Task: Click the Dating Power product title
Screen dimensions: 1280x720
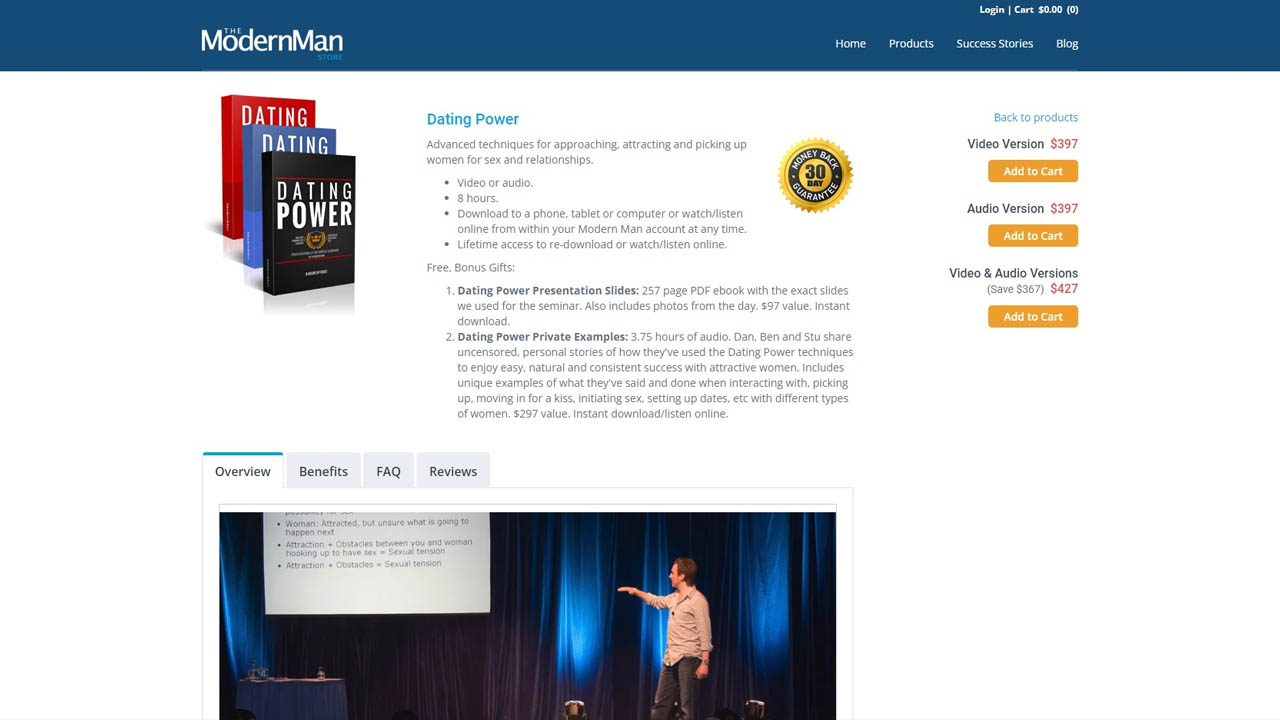Action: click(x=472, y=118)
